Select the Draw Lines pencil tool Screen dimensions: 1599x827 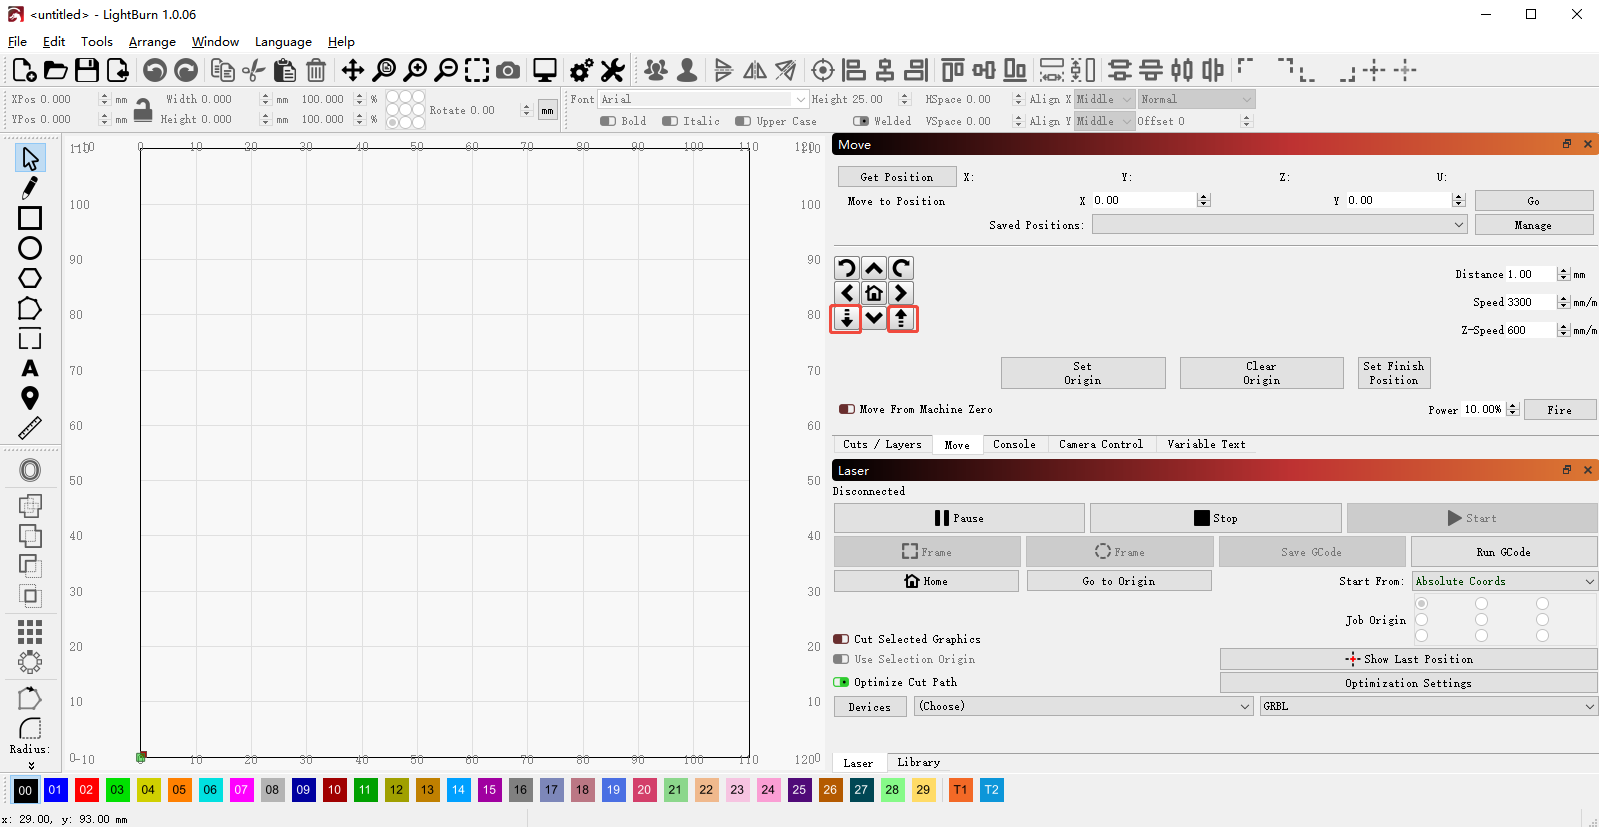(x=30, y=188)
